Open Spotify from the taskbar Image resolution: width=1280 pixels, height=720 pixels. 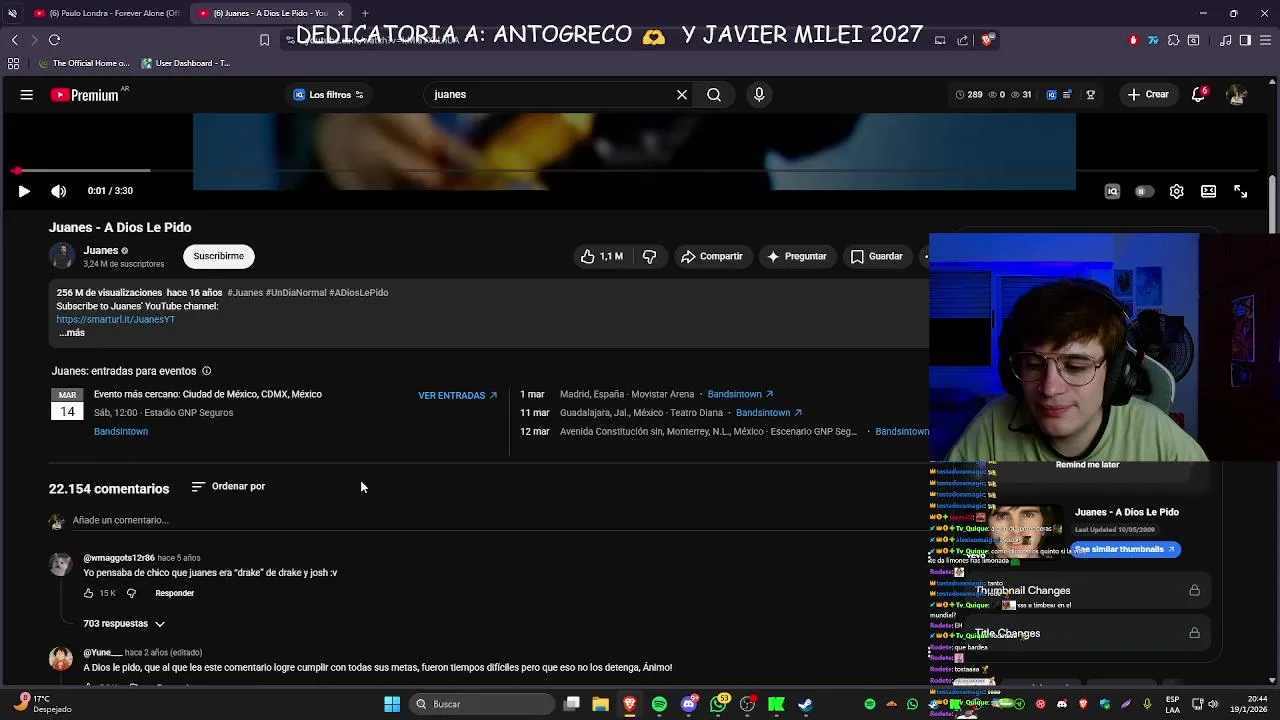click(659, 704)
